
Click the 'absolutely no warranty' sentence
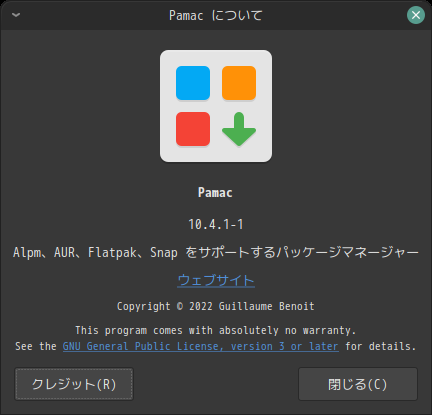(216, 330)
